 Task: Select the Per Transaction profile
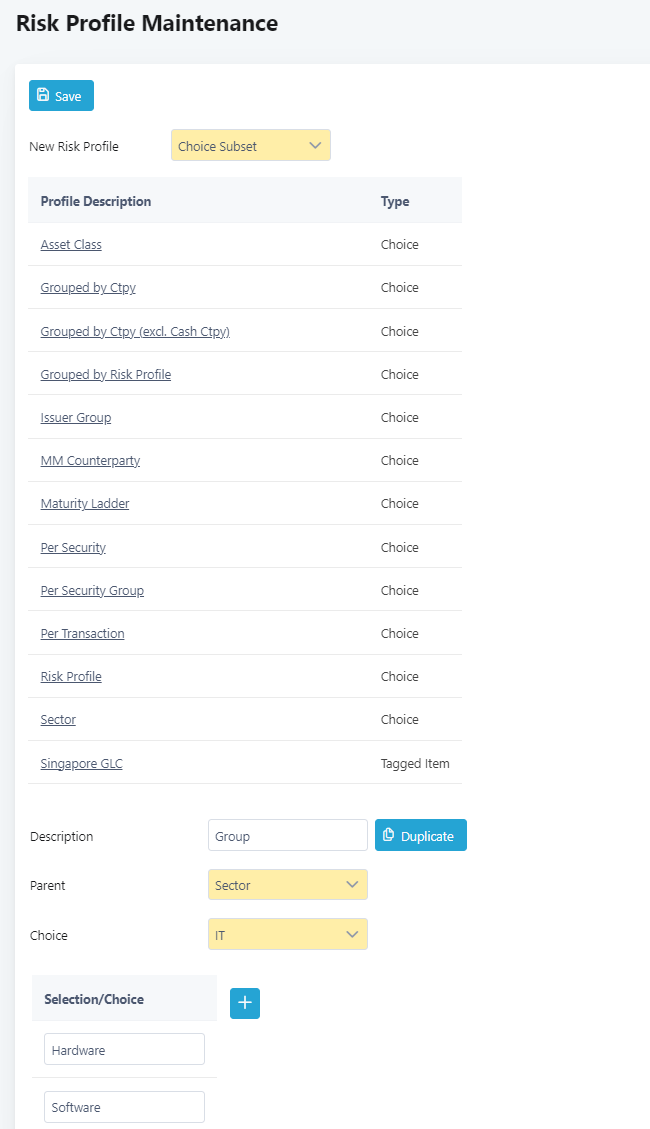(x=82, y=634)
